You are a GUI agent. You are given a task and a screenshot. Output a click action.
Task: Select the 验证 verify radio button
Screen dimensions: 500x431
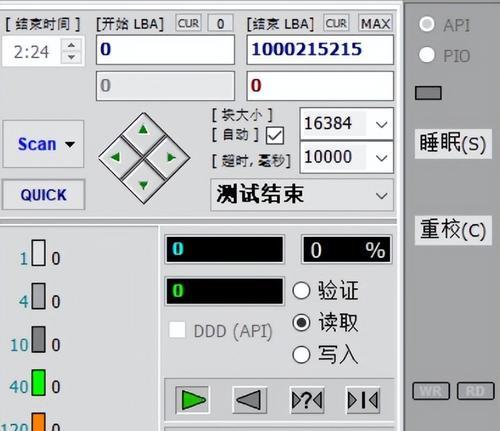tap(301, 290)
